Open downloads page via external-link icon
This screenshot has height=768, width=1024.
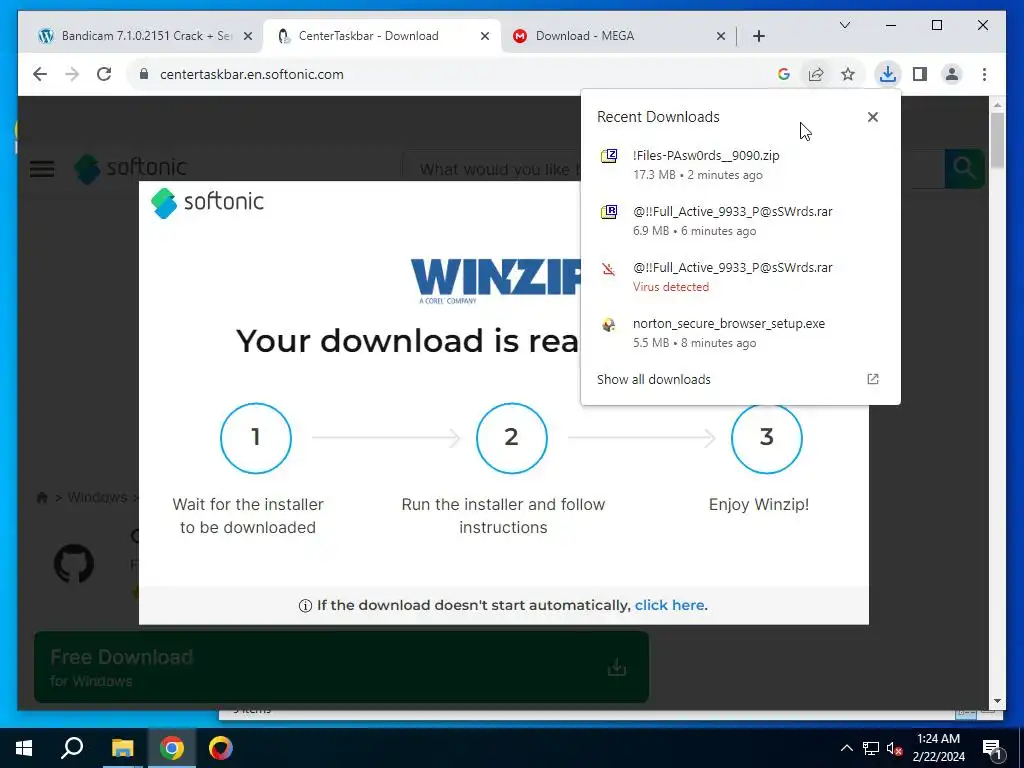point(872,379)
